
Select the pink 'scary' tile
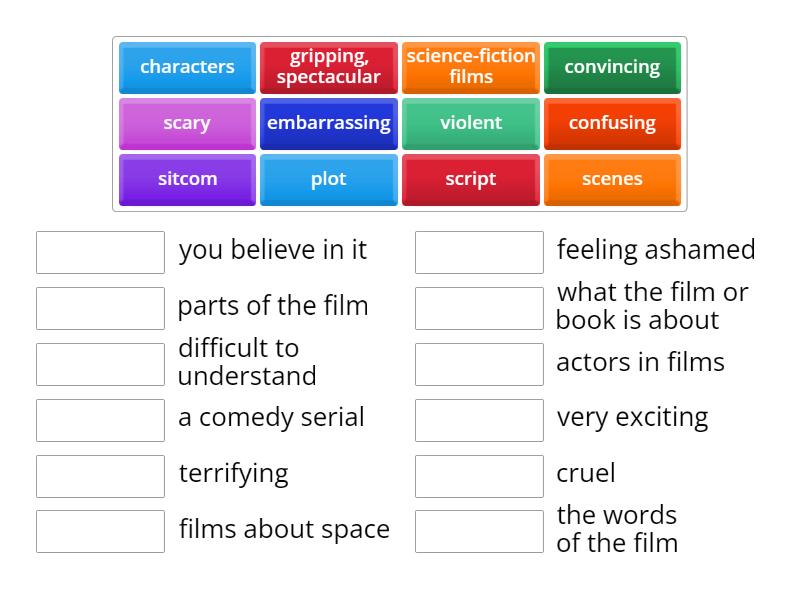[x=187, y=123]
